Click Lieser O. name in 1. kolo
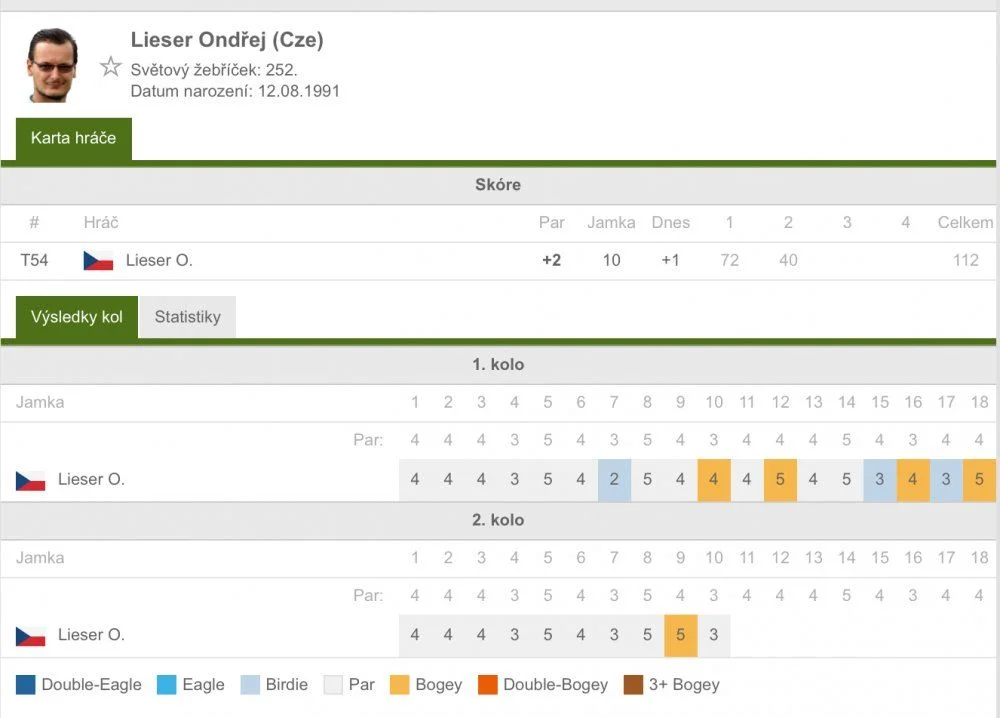 point(91,479)
